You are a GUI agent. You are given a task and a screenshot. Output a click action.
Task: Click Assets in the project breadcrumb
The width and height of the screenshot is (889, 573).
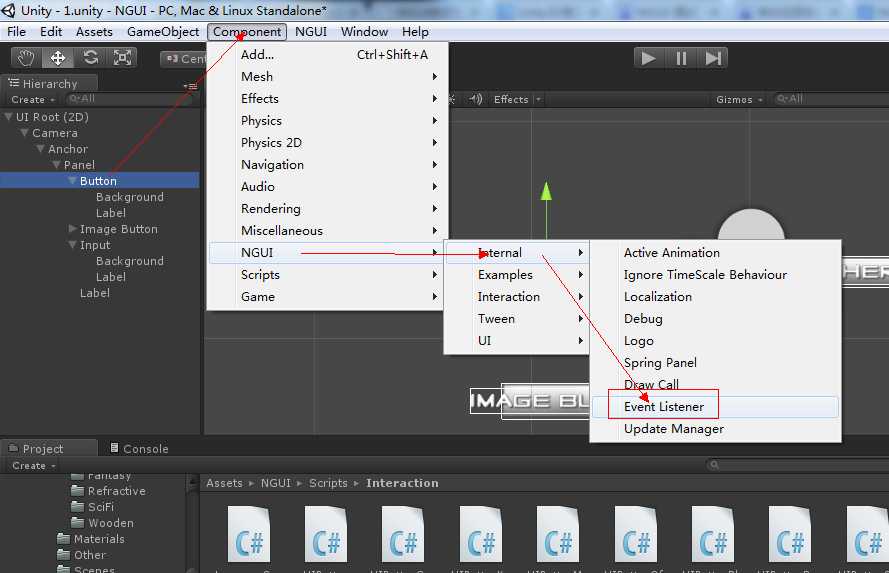(224, 483)
